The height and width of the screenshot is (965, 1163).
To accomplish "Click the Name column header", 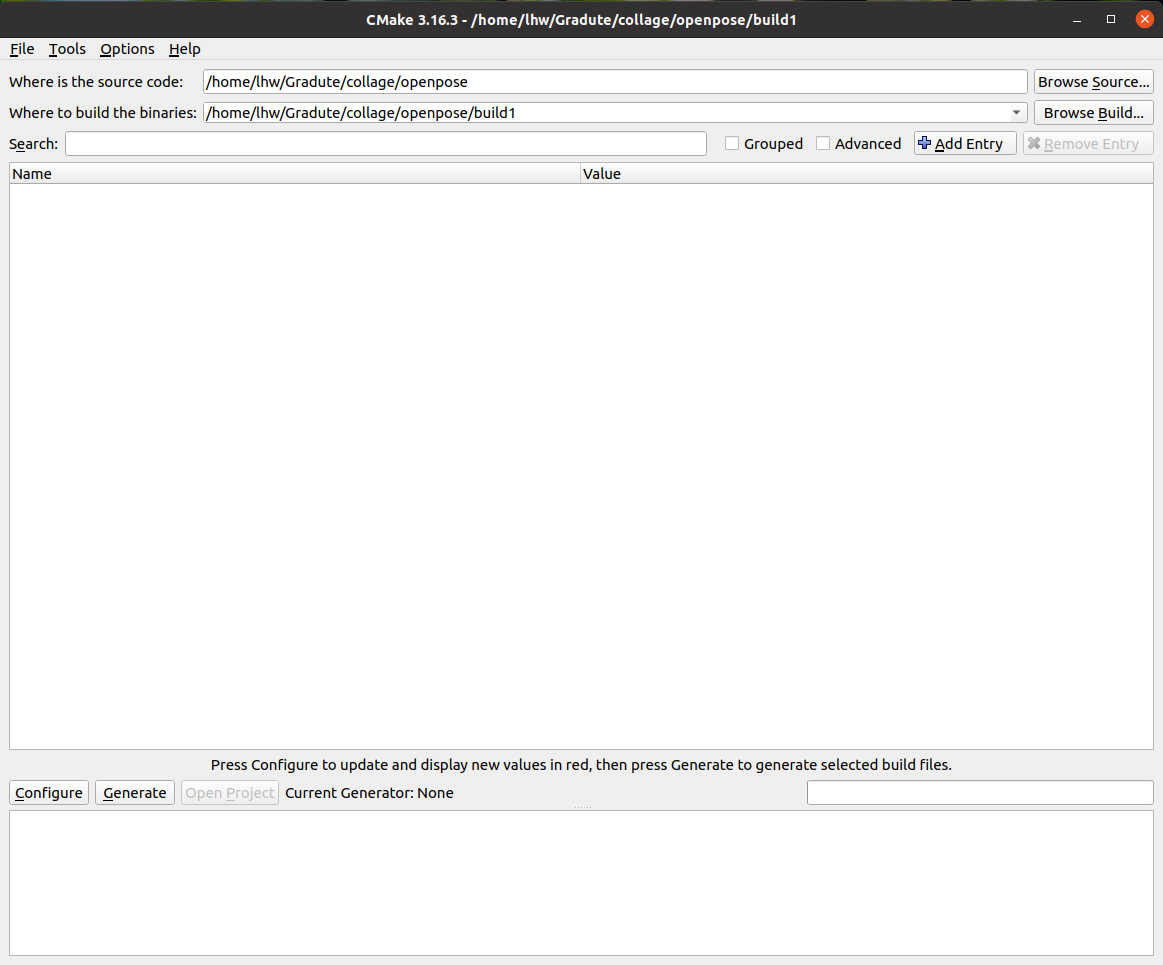I will point(294,174).
